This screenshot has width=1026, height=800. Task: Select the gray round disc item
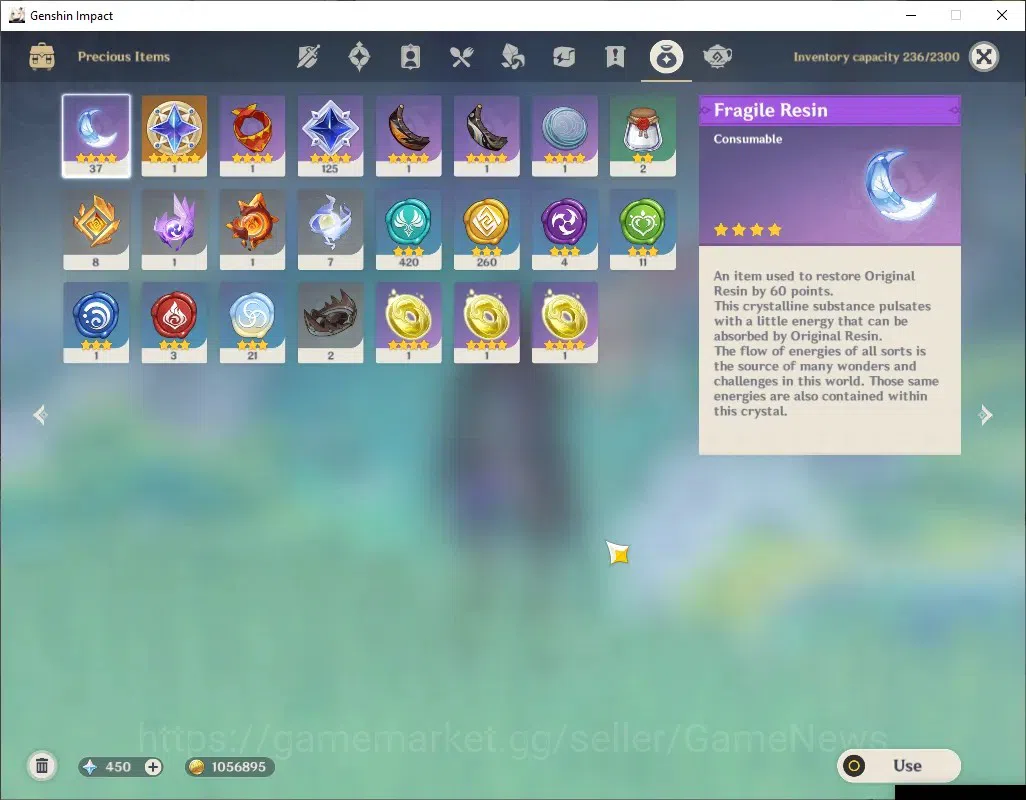pyautogui.click(x=565, y=135)
